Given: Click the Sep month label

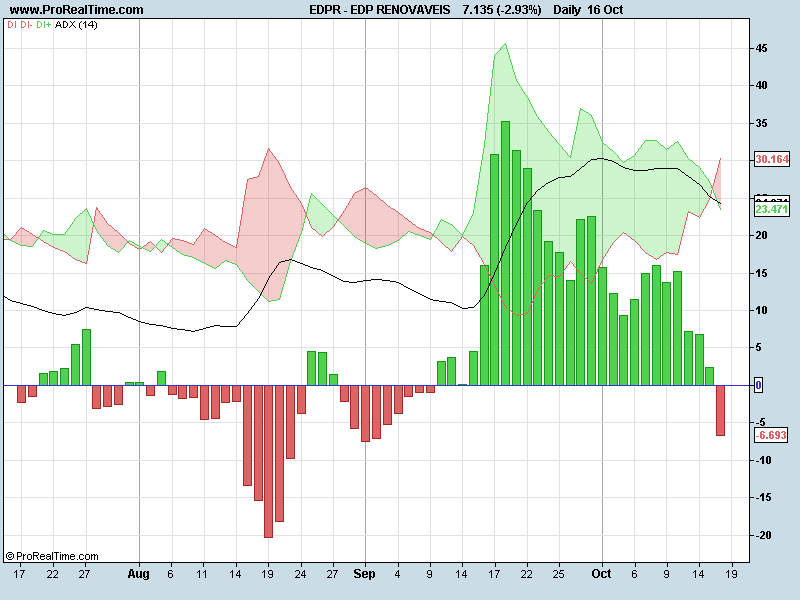Looking at the screenshot, I should pyautogui.click(x=364, y=574).
